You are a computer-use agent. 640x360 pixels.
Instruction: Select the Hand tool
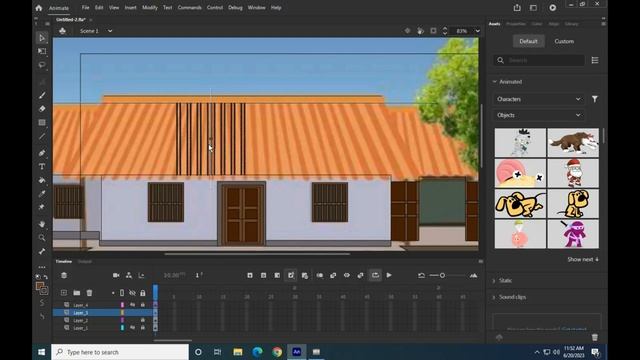coord(42,224)
